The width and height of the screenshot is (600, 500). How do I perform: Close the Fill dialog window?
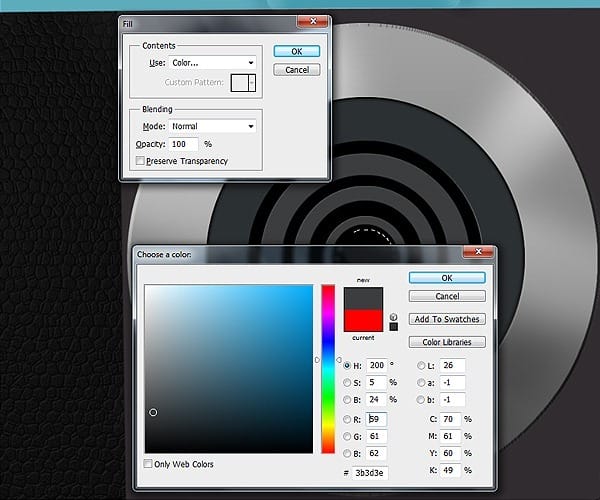click(x=313, y=21)
